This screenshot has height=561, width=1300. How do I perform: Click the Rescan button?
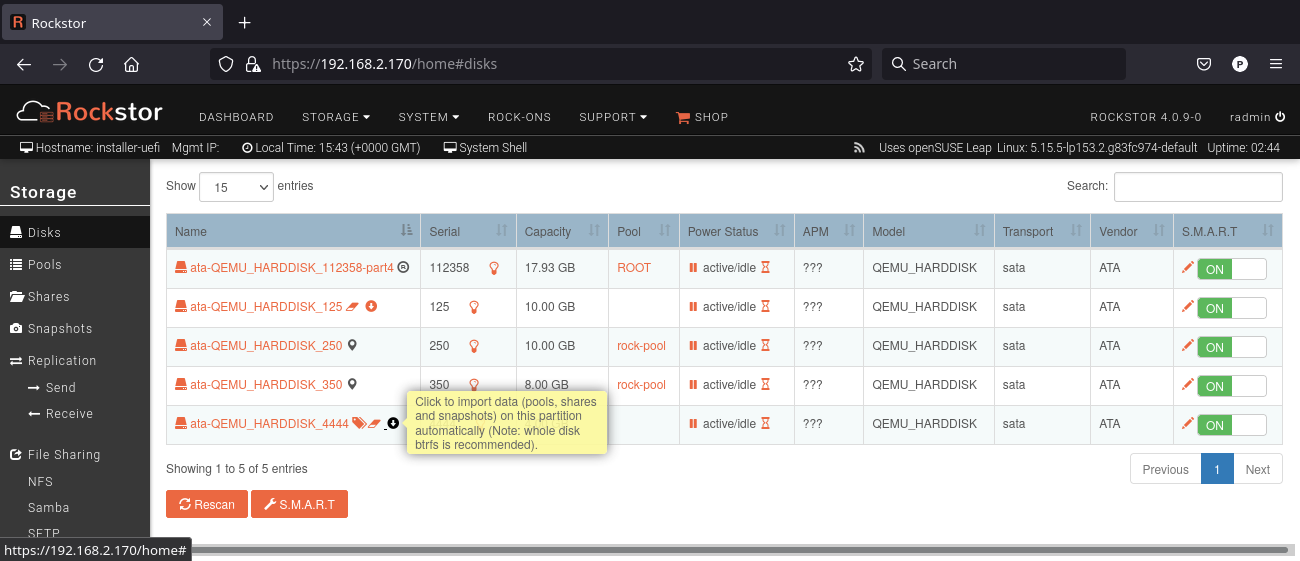(x=206, y=504)
